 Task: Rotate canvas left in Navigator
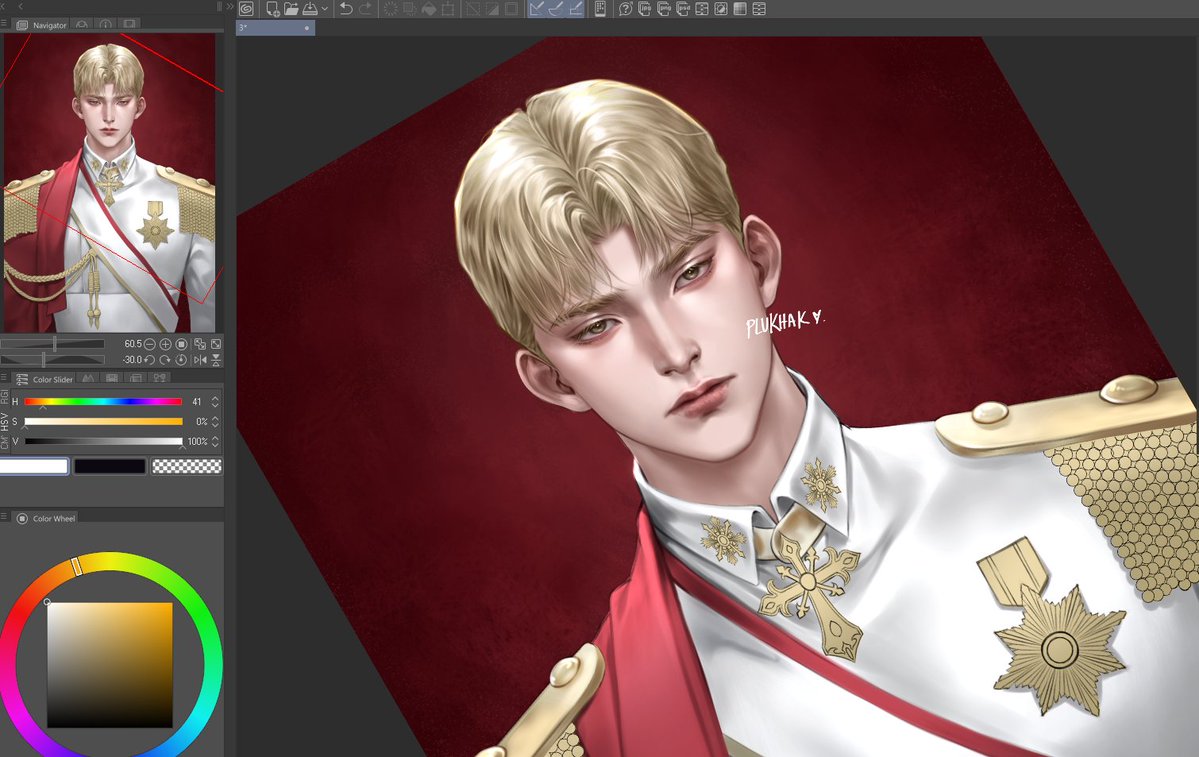coord(150,359)
